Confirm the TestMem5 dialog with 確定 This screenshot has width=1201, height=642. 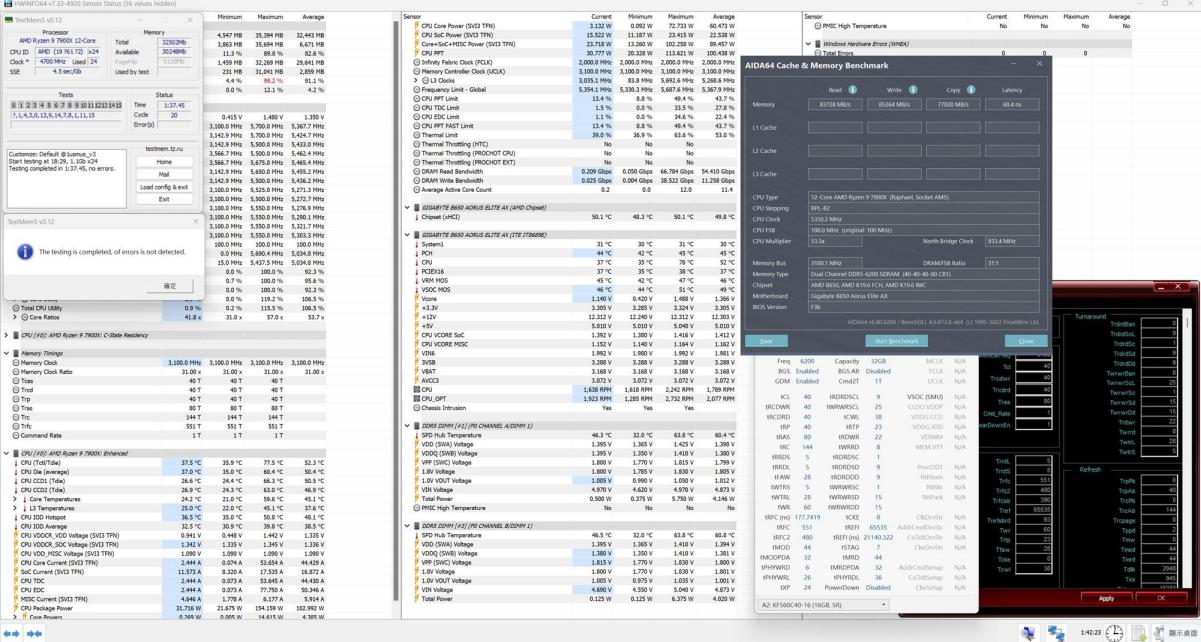pyautogui.click(x=170, y=286)
